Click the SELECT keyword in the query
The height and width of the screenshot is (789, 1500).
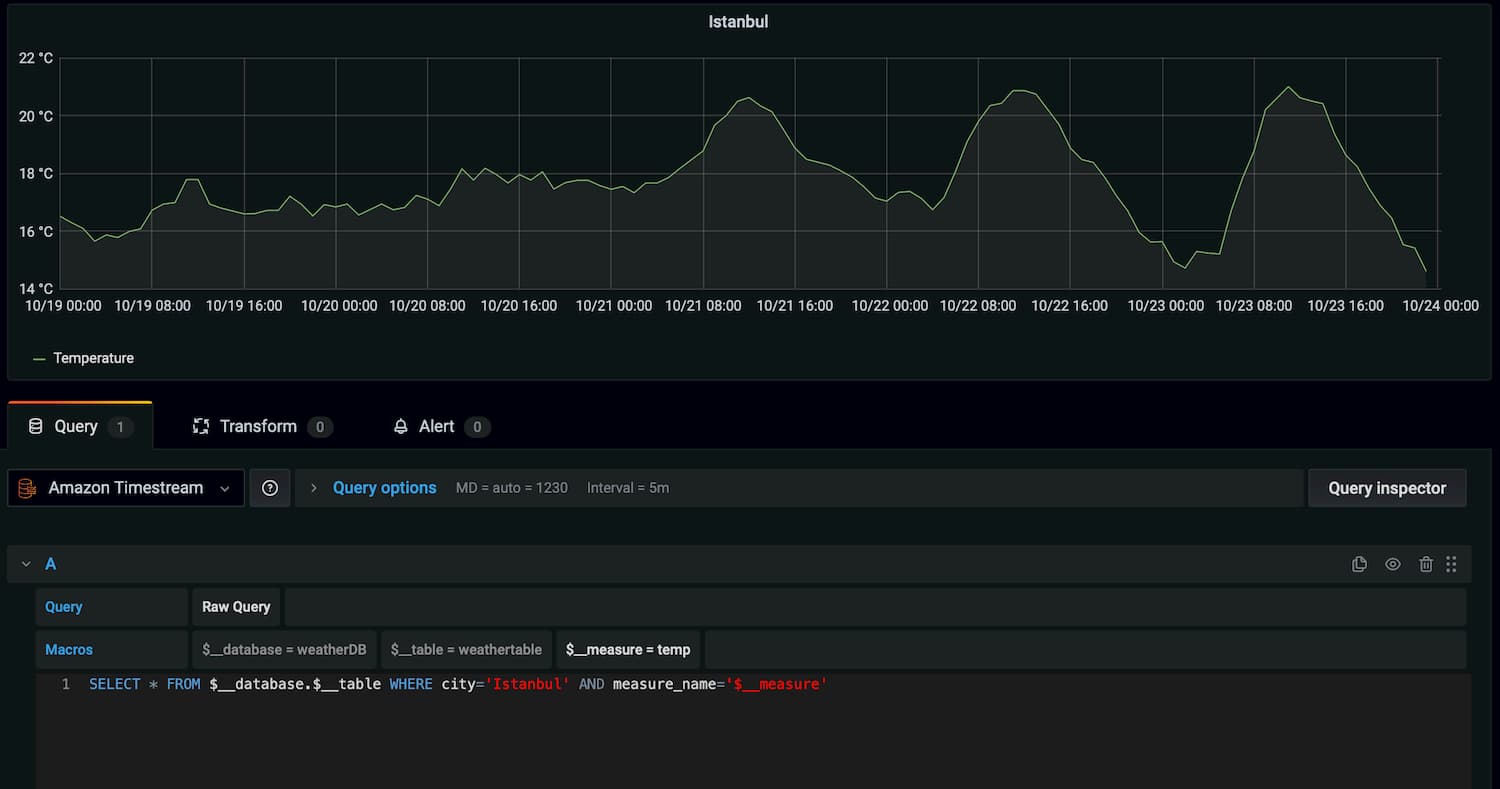click(115, 685)
